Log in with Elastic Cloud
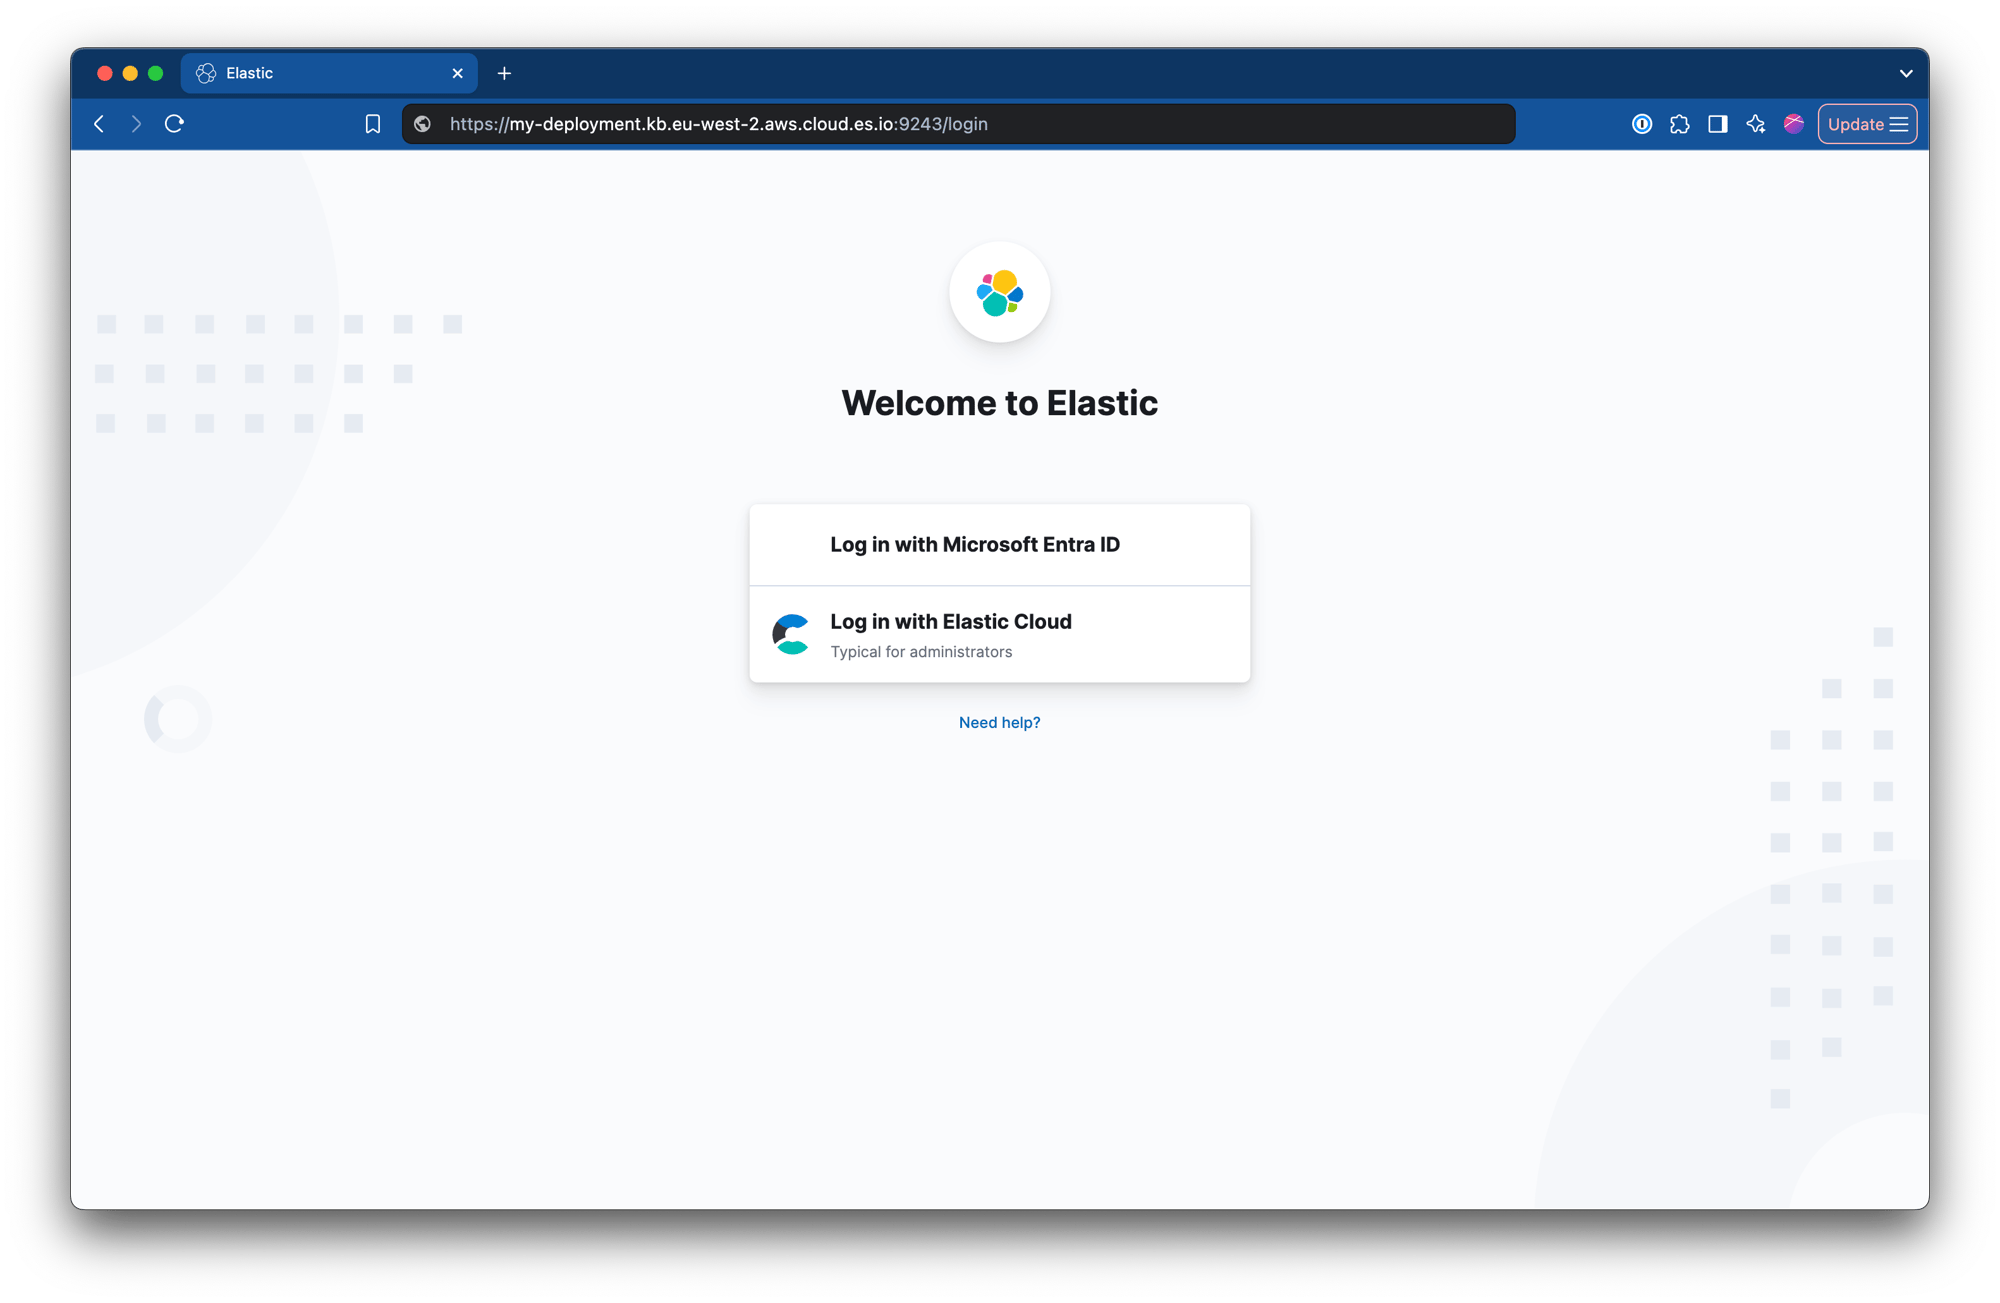Screen dimensions: 2000x1303 (1000, 635)
